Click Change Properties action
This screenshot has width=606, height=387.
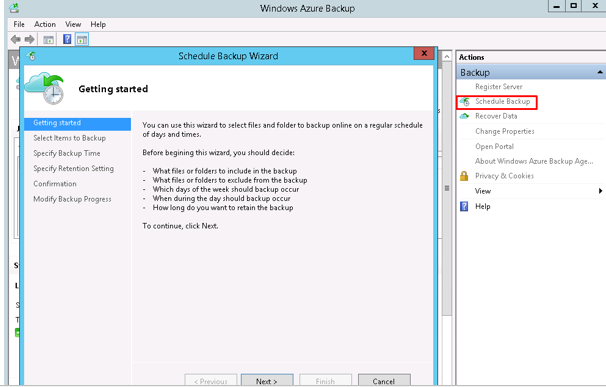[x=505, y=131]
